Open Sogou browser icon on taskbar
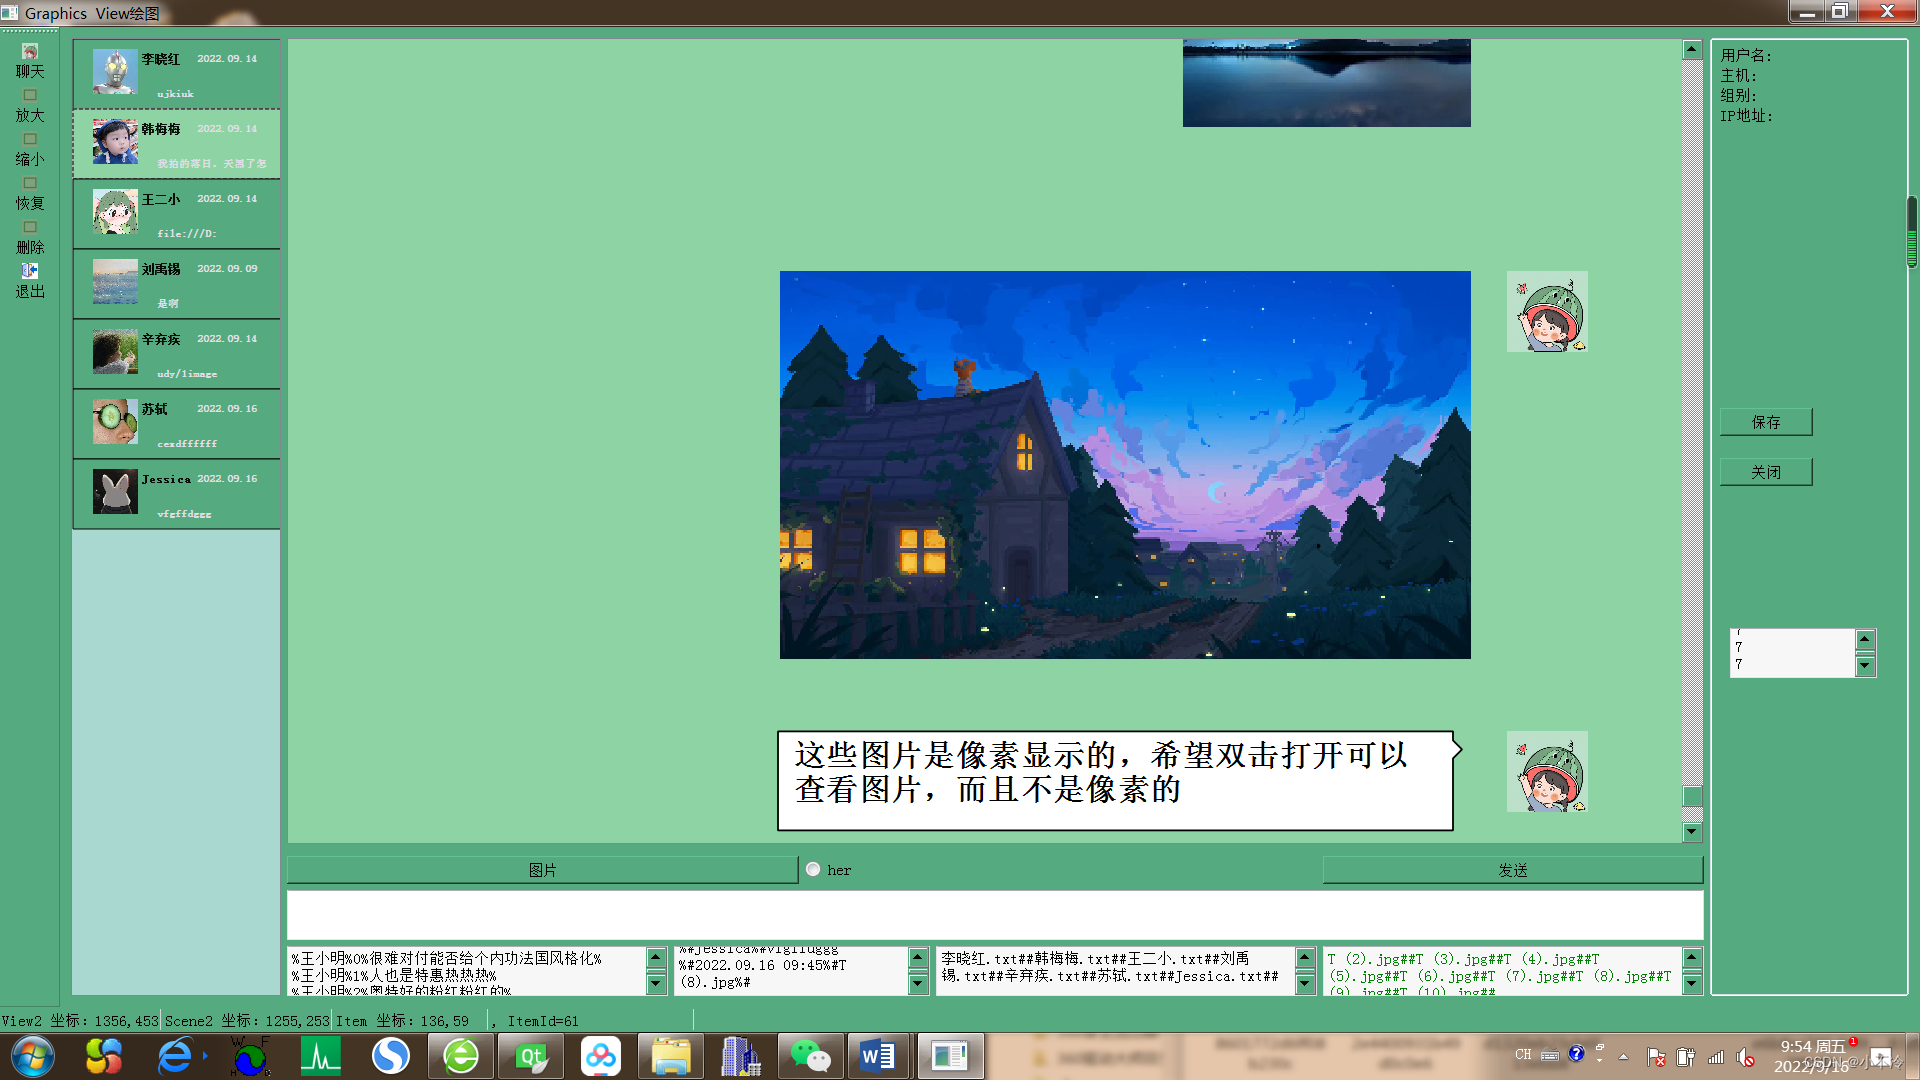 (391, 1056)
